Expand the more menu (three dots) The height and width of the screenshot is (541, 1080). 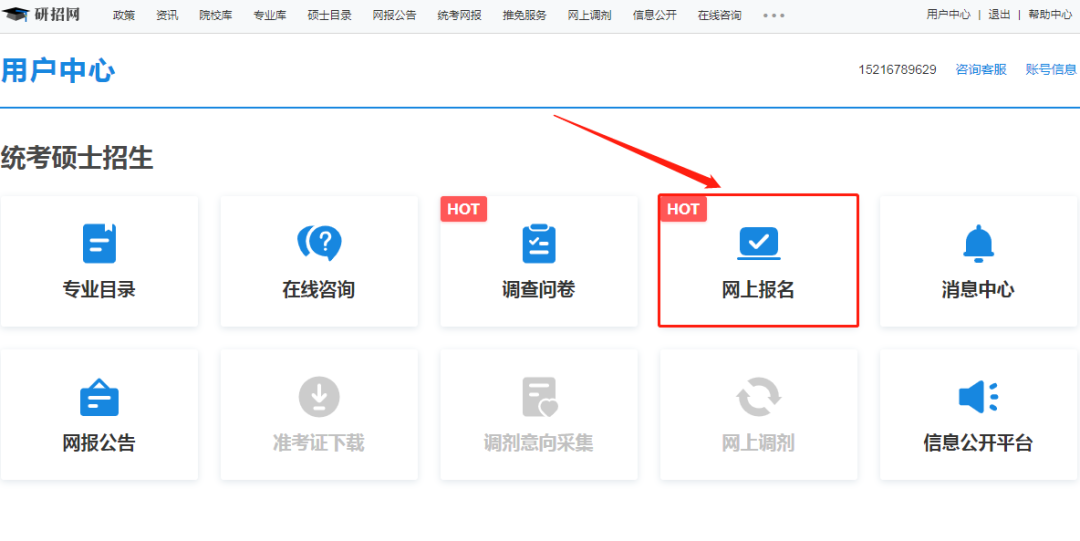[x=774, y=15]
